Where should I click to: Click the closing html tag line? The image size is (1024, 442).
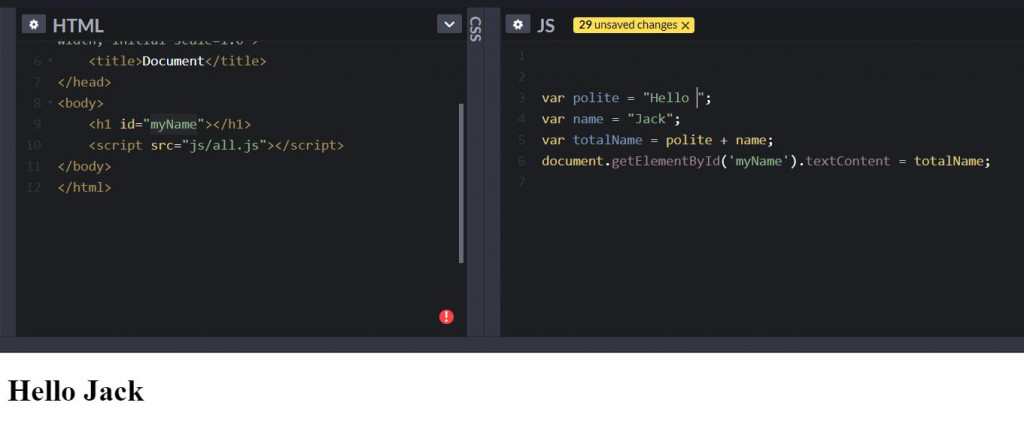[x=84, y=187]
